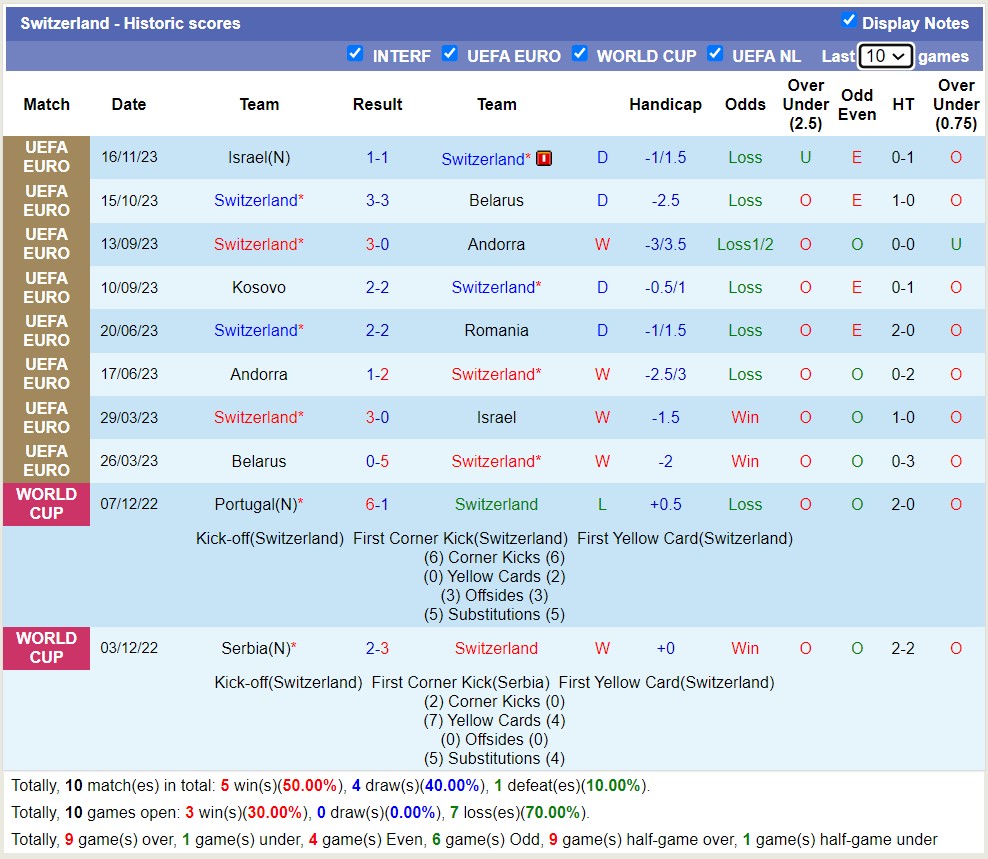Screen dimensions: 988x859
Task: Open the Last games count dropdown
Action: coord(886,56)
